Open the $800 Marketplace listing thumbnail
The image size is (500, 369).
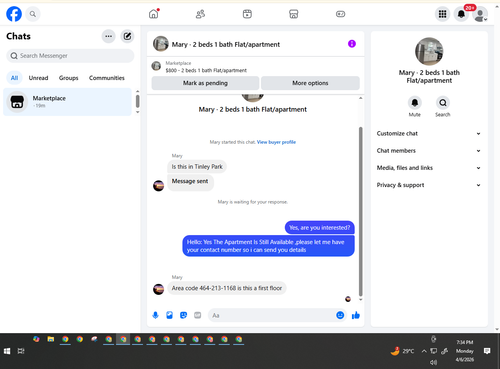click(156, 66)
